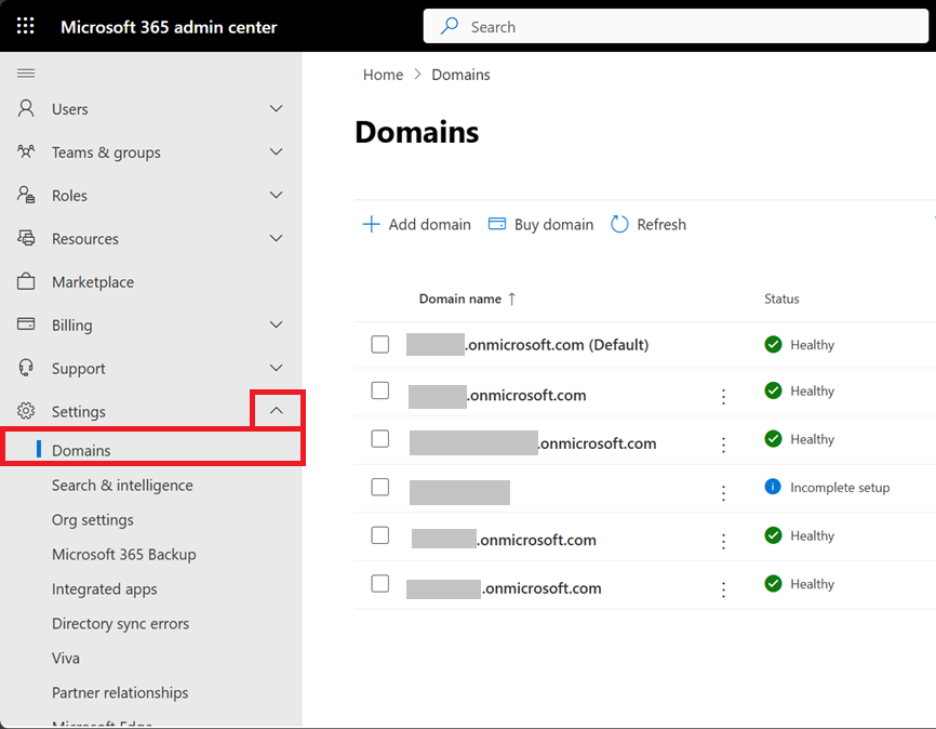Expand the Roles section chevron

point(276,195)
